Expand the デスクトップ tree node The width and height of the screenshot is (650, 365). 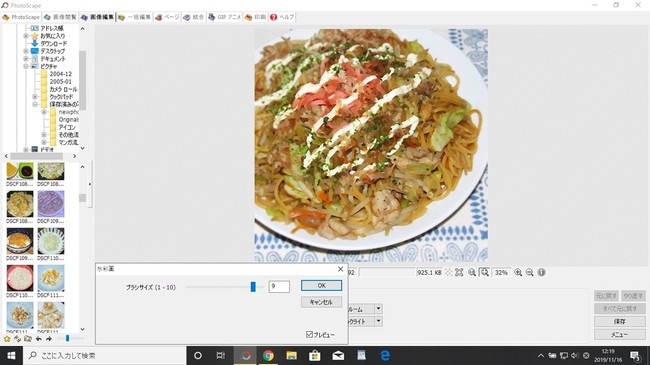26,51
